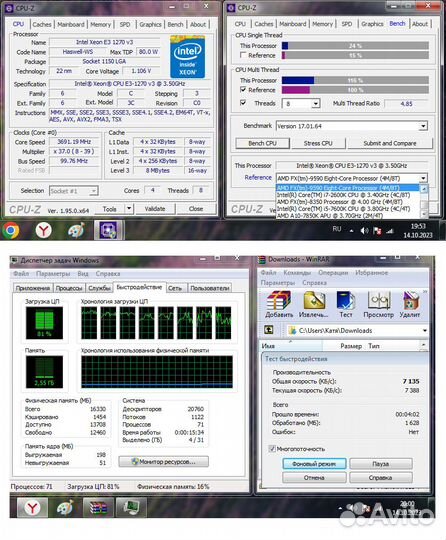Viewport: 446px width, 540px height.
Task: Switch to Процессы tab in Task Manager
Action: click(x=69, y=288)
